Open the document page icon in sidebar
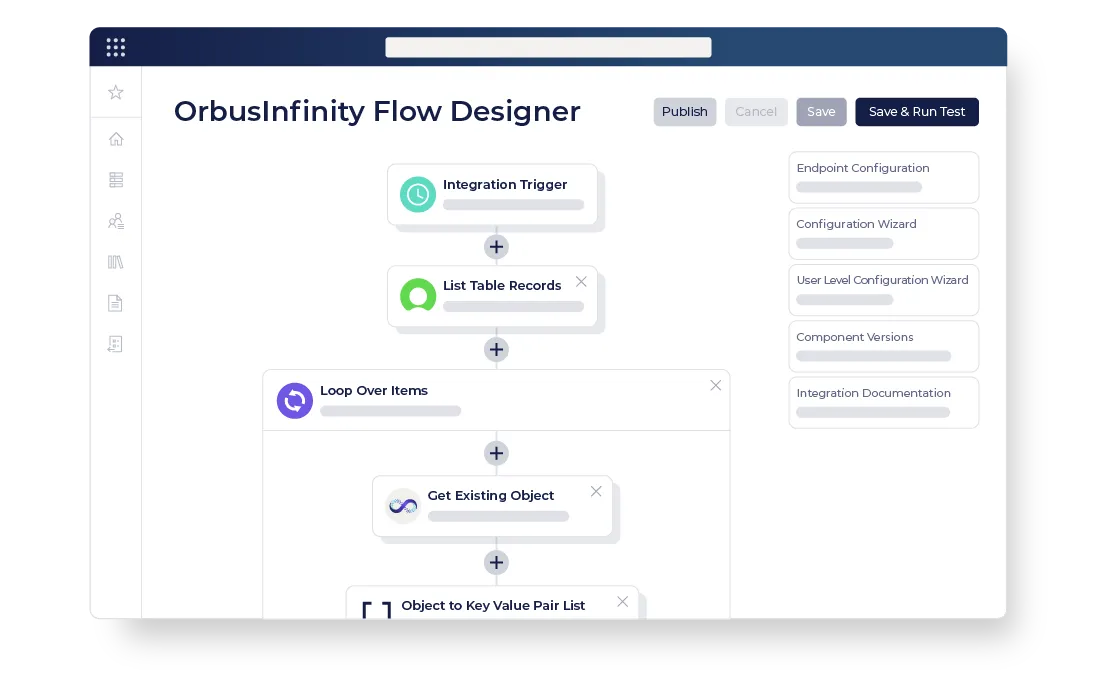 pyautogui.click(x=115, y=303)
